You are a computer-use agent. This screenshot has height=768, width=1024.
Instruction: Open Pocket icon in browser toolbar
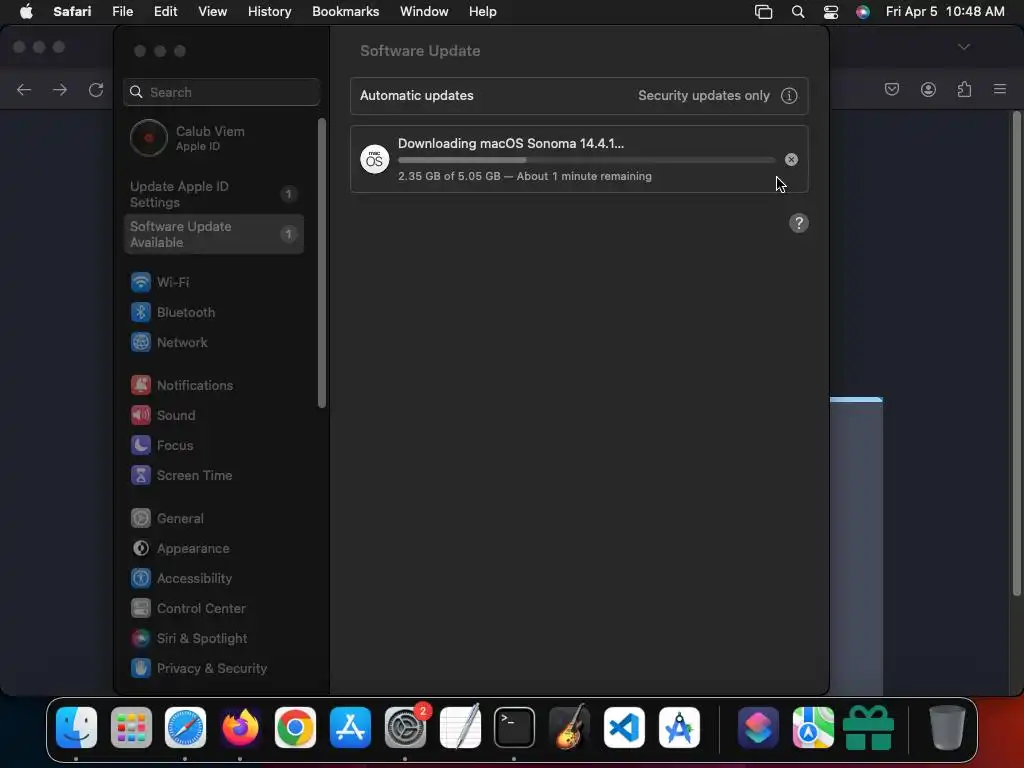(891, 89)
